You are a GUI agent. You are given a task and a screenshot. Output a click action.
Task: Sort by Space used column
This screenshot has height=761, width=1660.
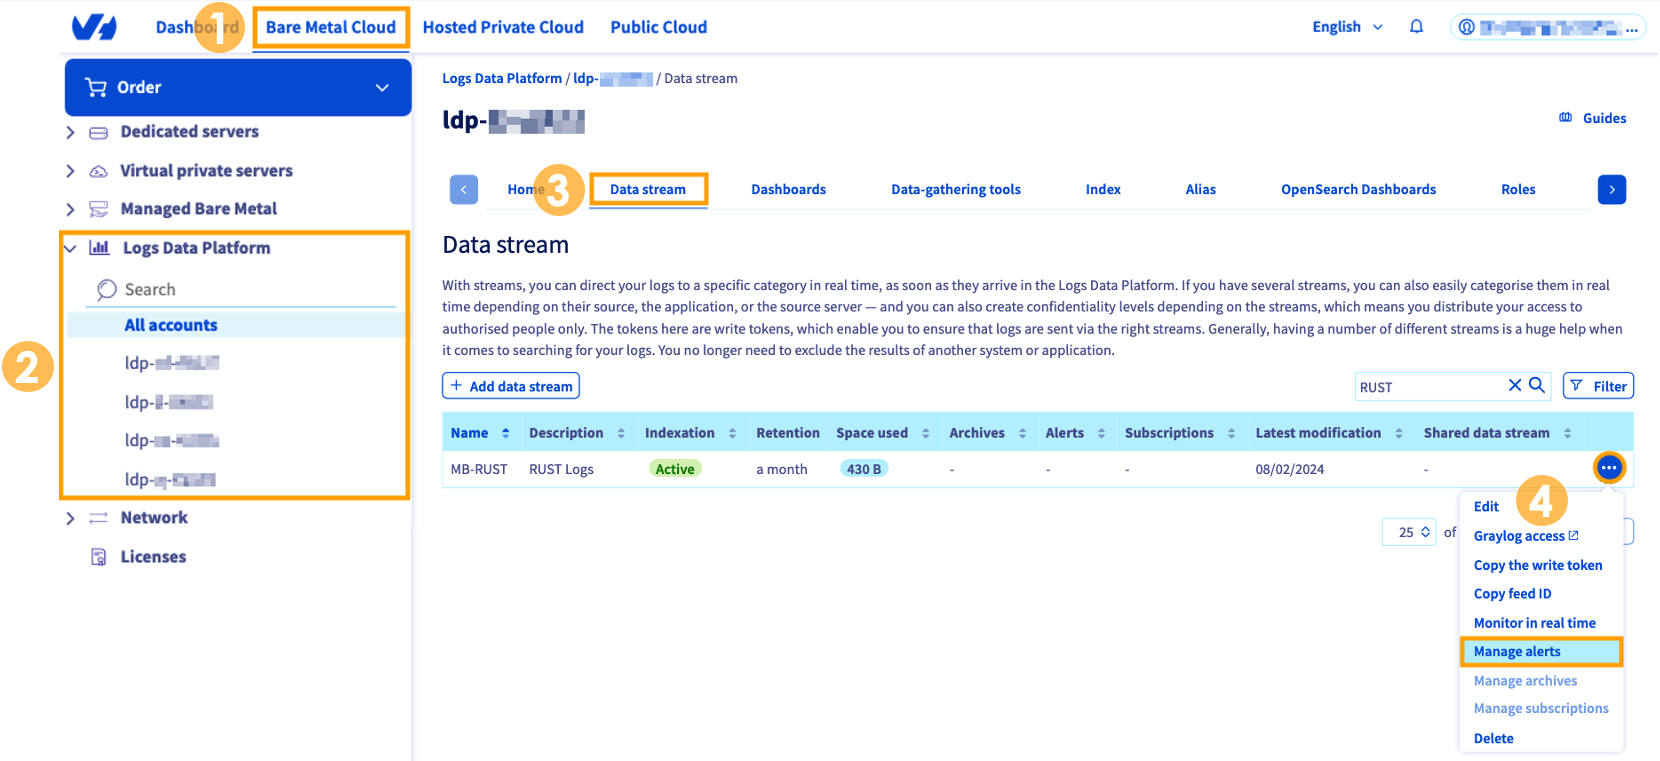[x=926, y=433]
